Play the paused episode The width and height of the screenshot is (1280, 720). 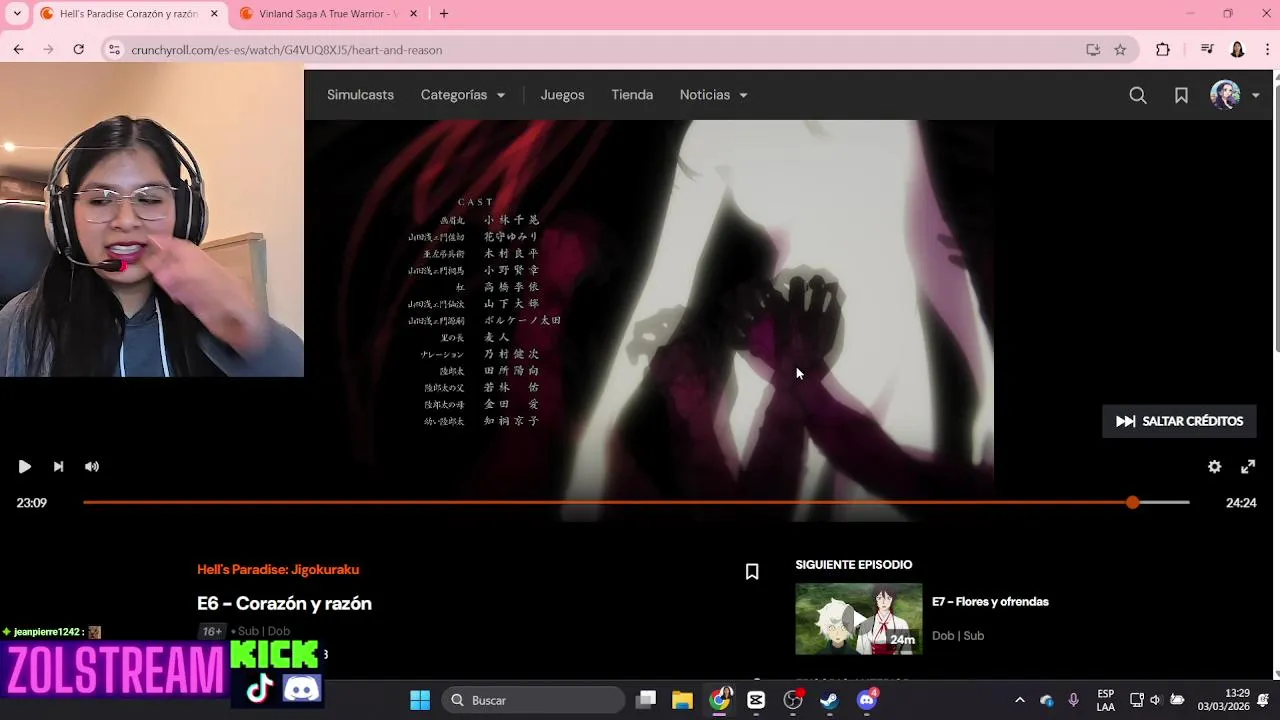pos(25,467)
